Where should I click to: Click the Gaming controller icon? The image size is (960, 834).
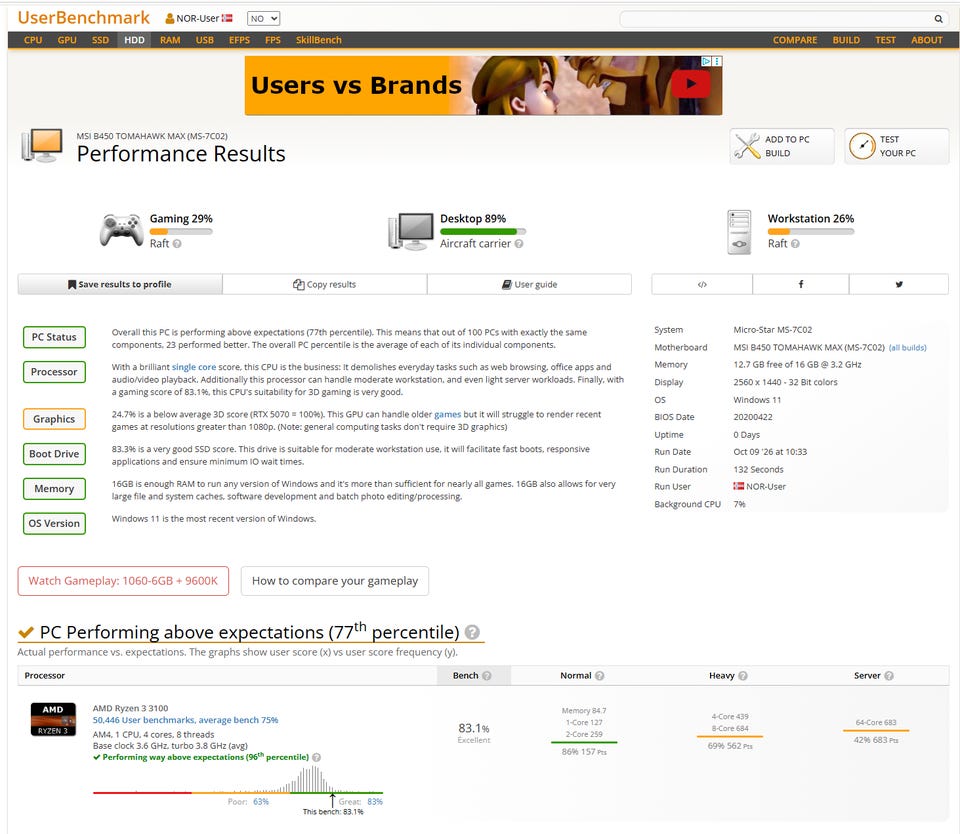122,230
